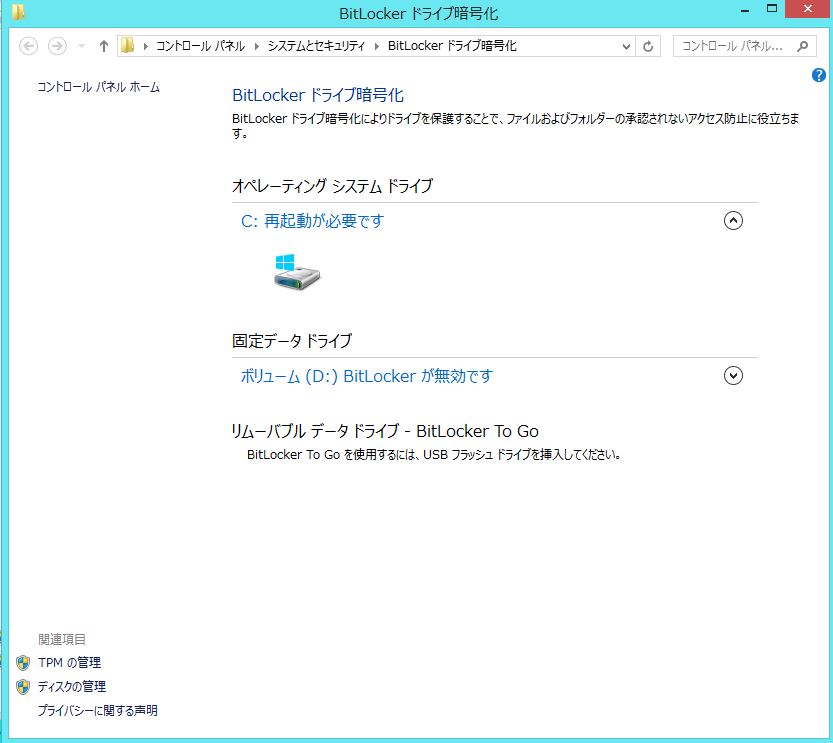The image size is (833, 743).
Task: Maximize the BitLocker window
Action: tap(772, 8)
